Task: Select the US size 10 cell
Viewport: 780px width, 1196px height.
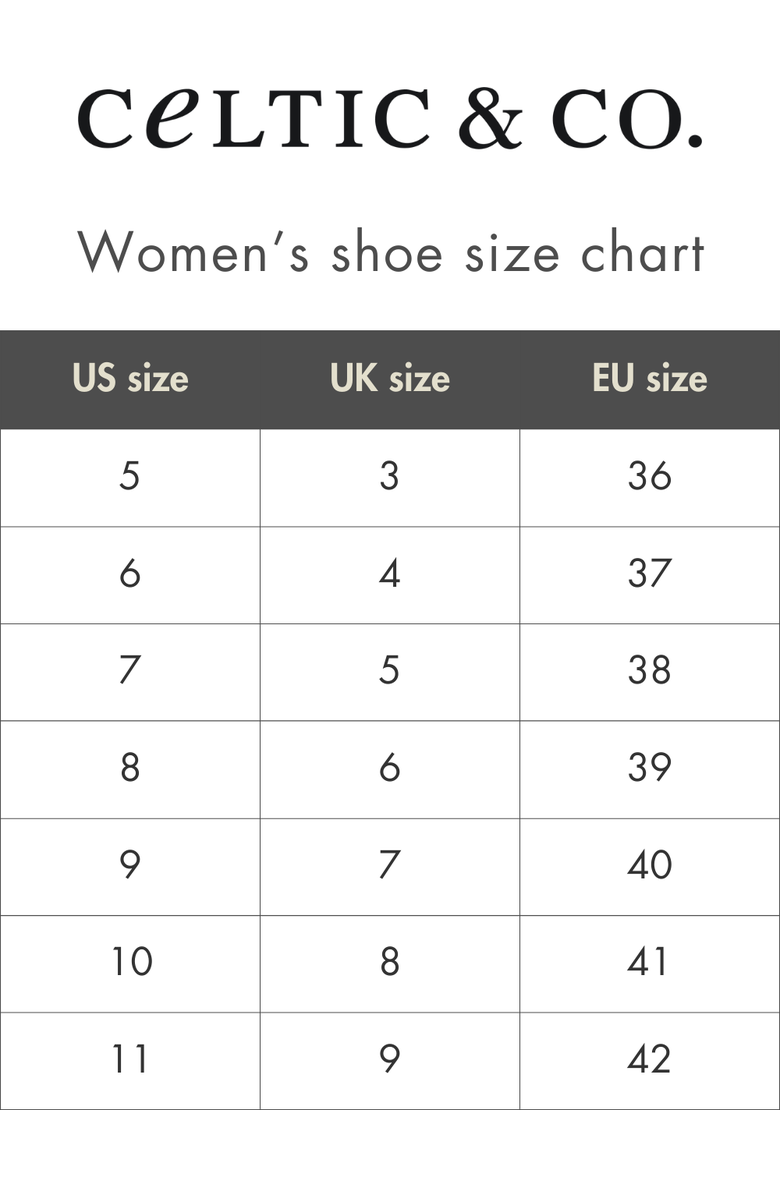Action: (x=130, y=962)
